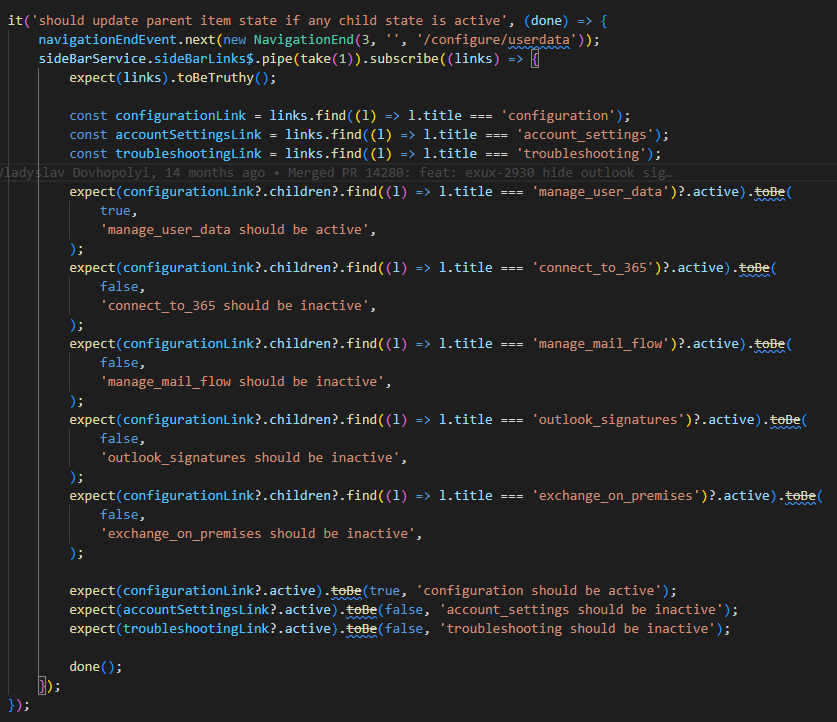The image size is (837, 722).
Task: Click 'troubleshooting should be inactive' message string
Action: (578, 629)
